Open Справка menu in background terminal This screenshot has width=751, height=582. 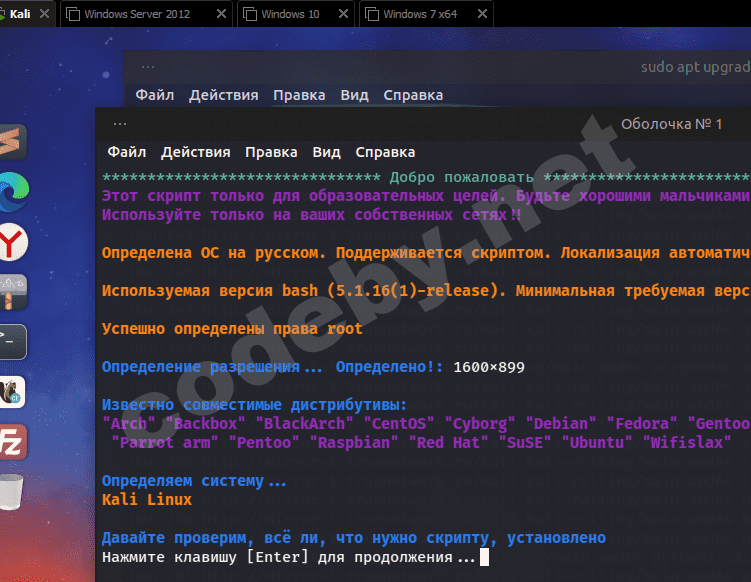click(413, 95)
